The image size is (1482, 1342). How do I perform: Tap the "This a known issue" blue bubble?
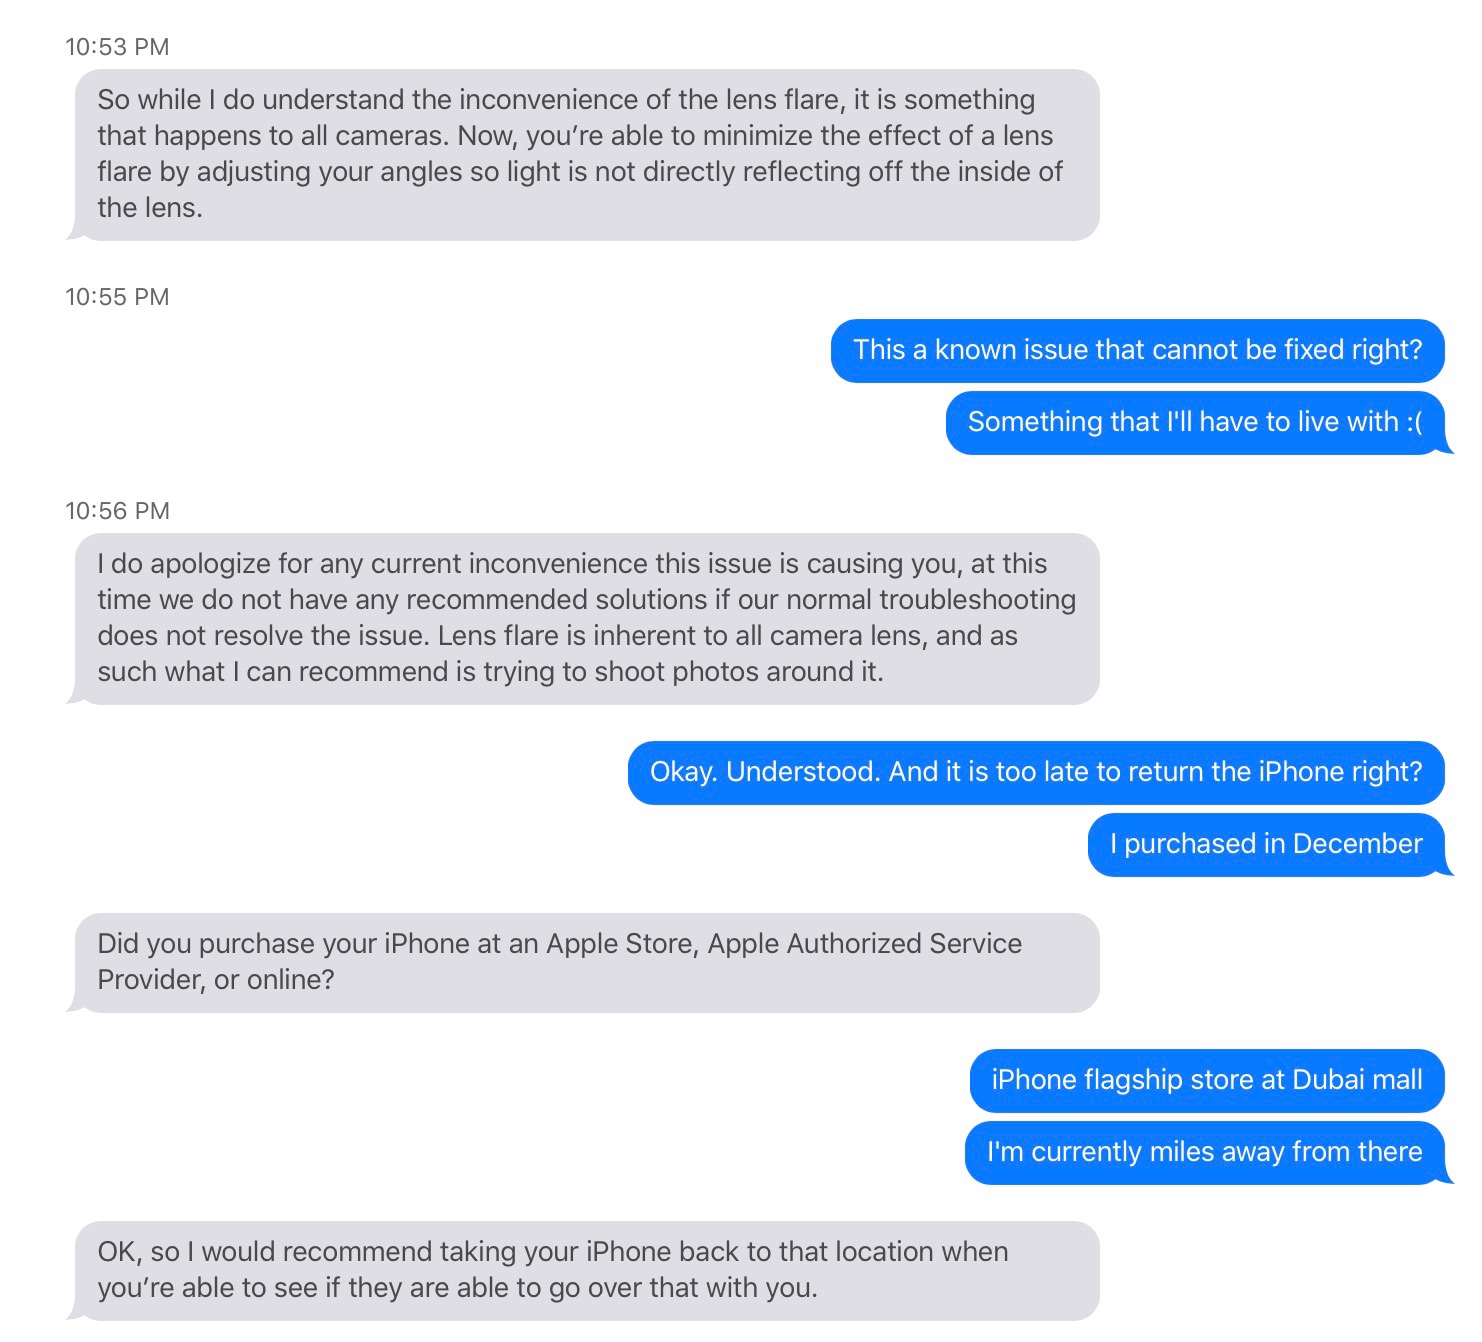coord(1137,350)
